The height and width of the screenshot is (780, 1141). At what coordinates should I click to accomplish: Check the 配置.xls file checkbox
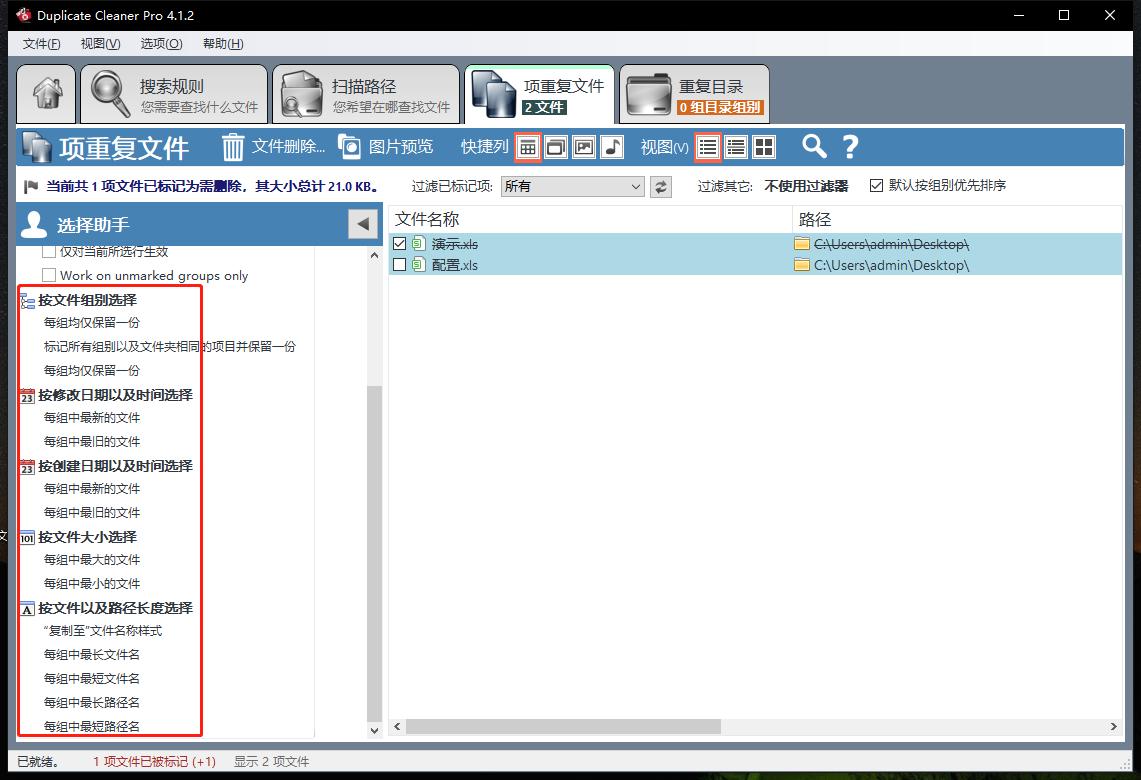click(x=399, y=265)
